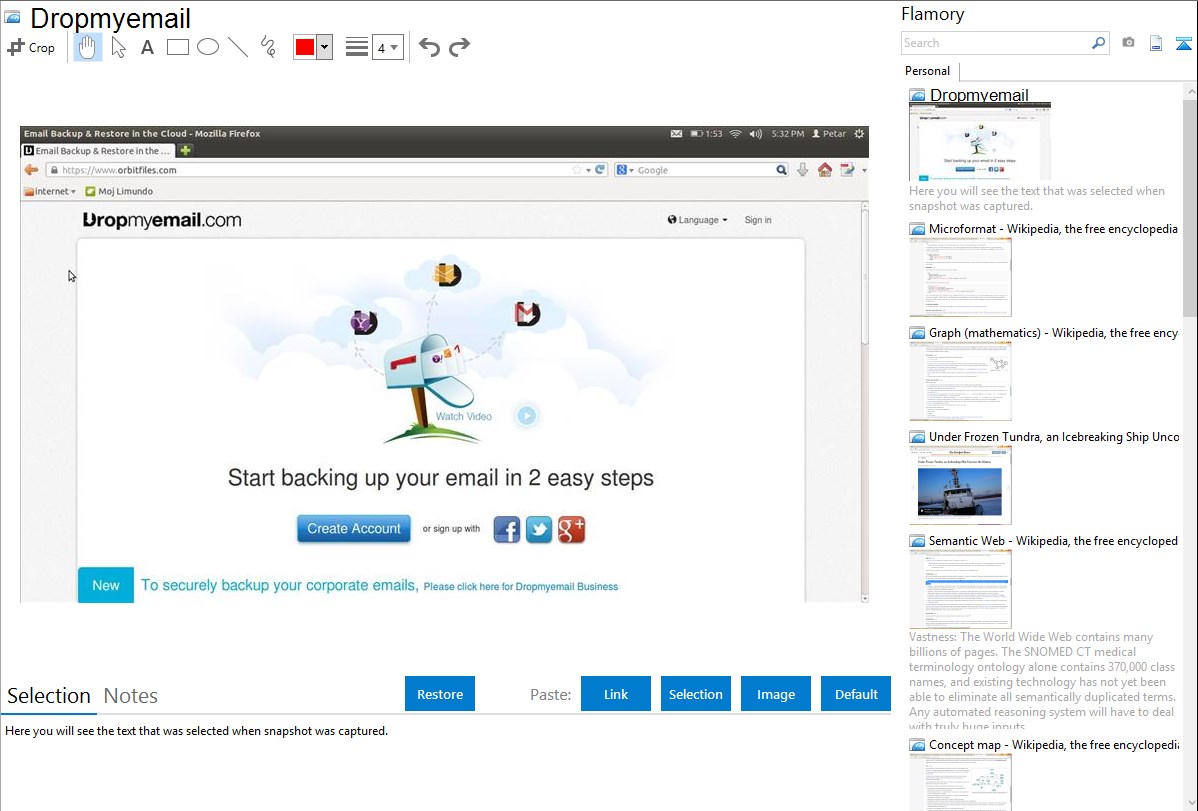Click the Firefox home icon
The image size is (1198, 811).
tap(824, 170)
